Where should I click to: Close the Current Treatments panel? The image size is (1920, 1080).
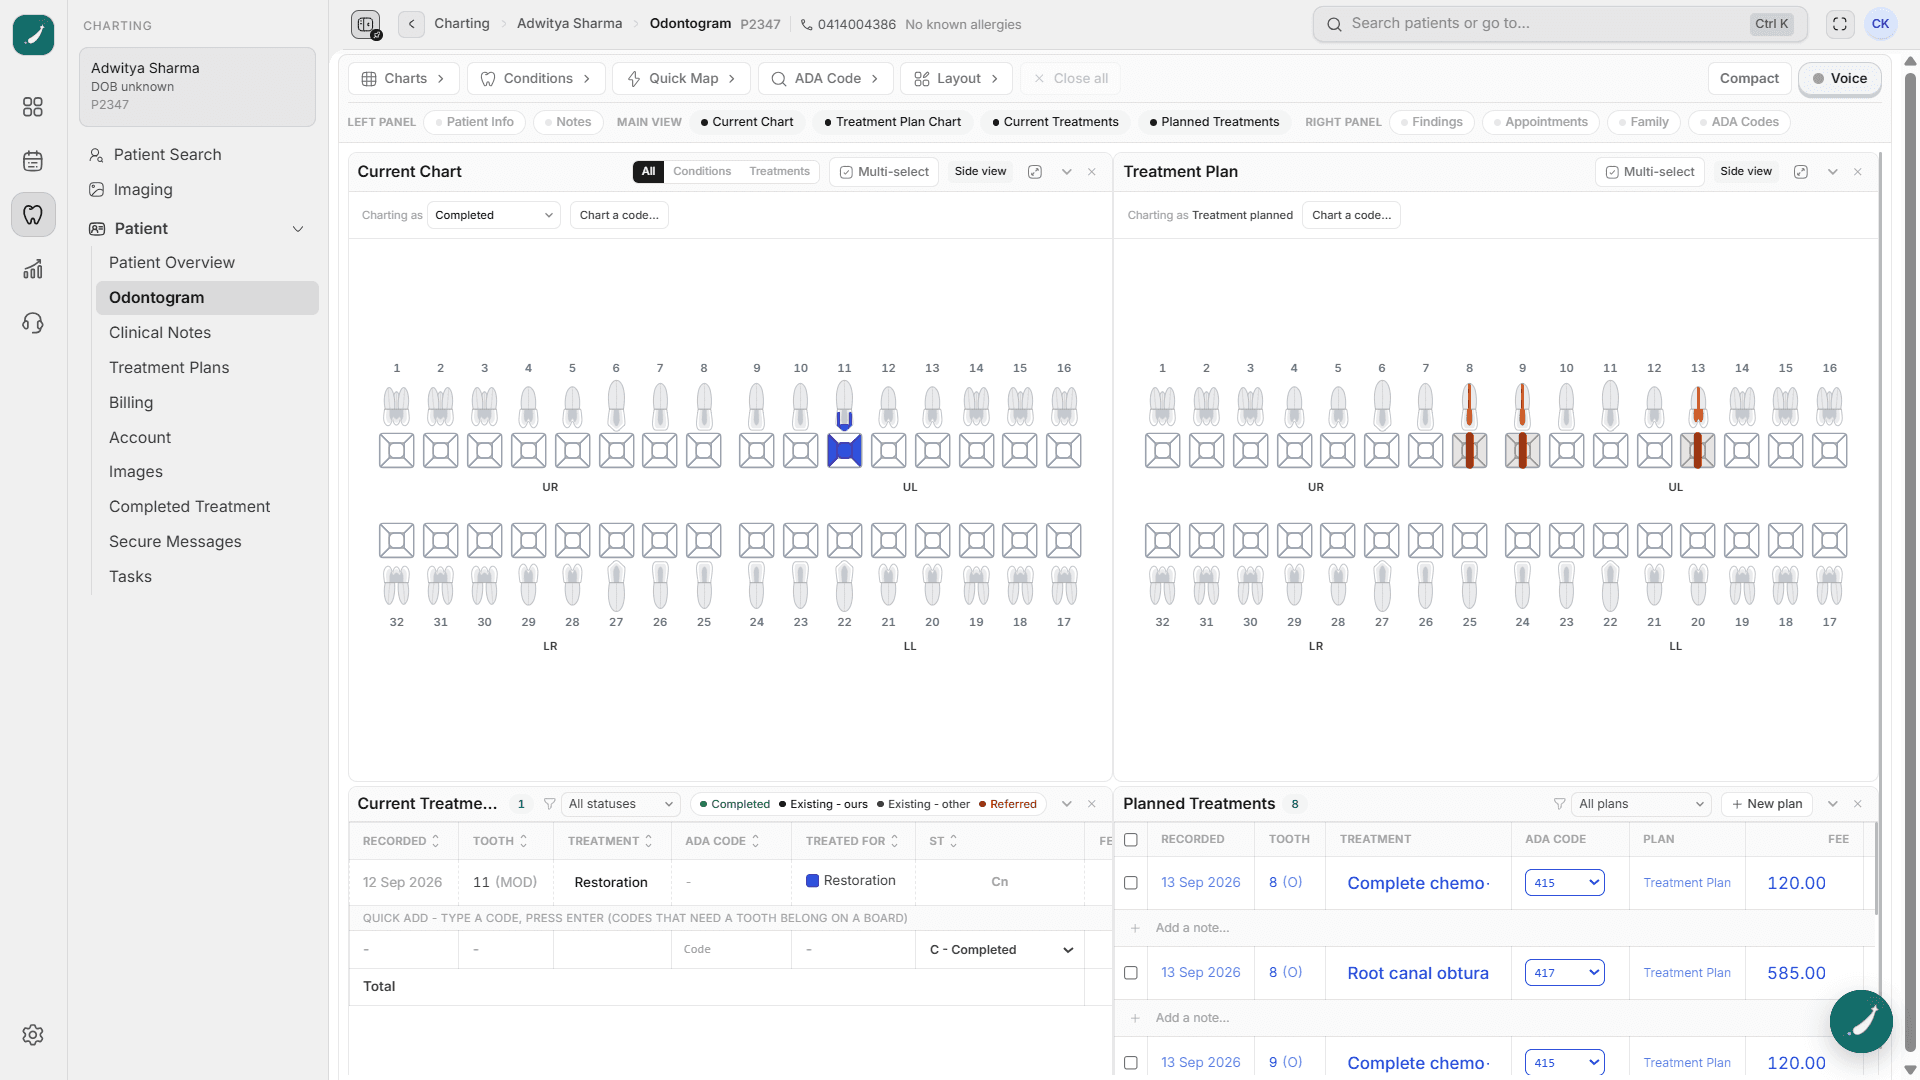[1092, 804]
